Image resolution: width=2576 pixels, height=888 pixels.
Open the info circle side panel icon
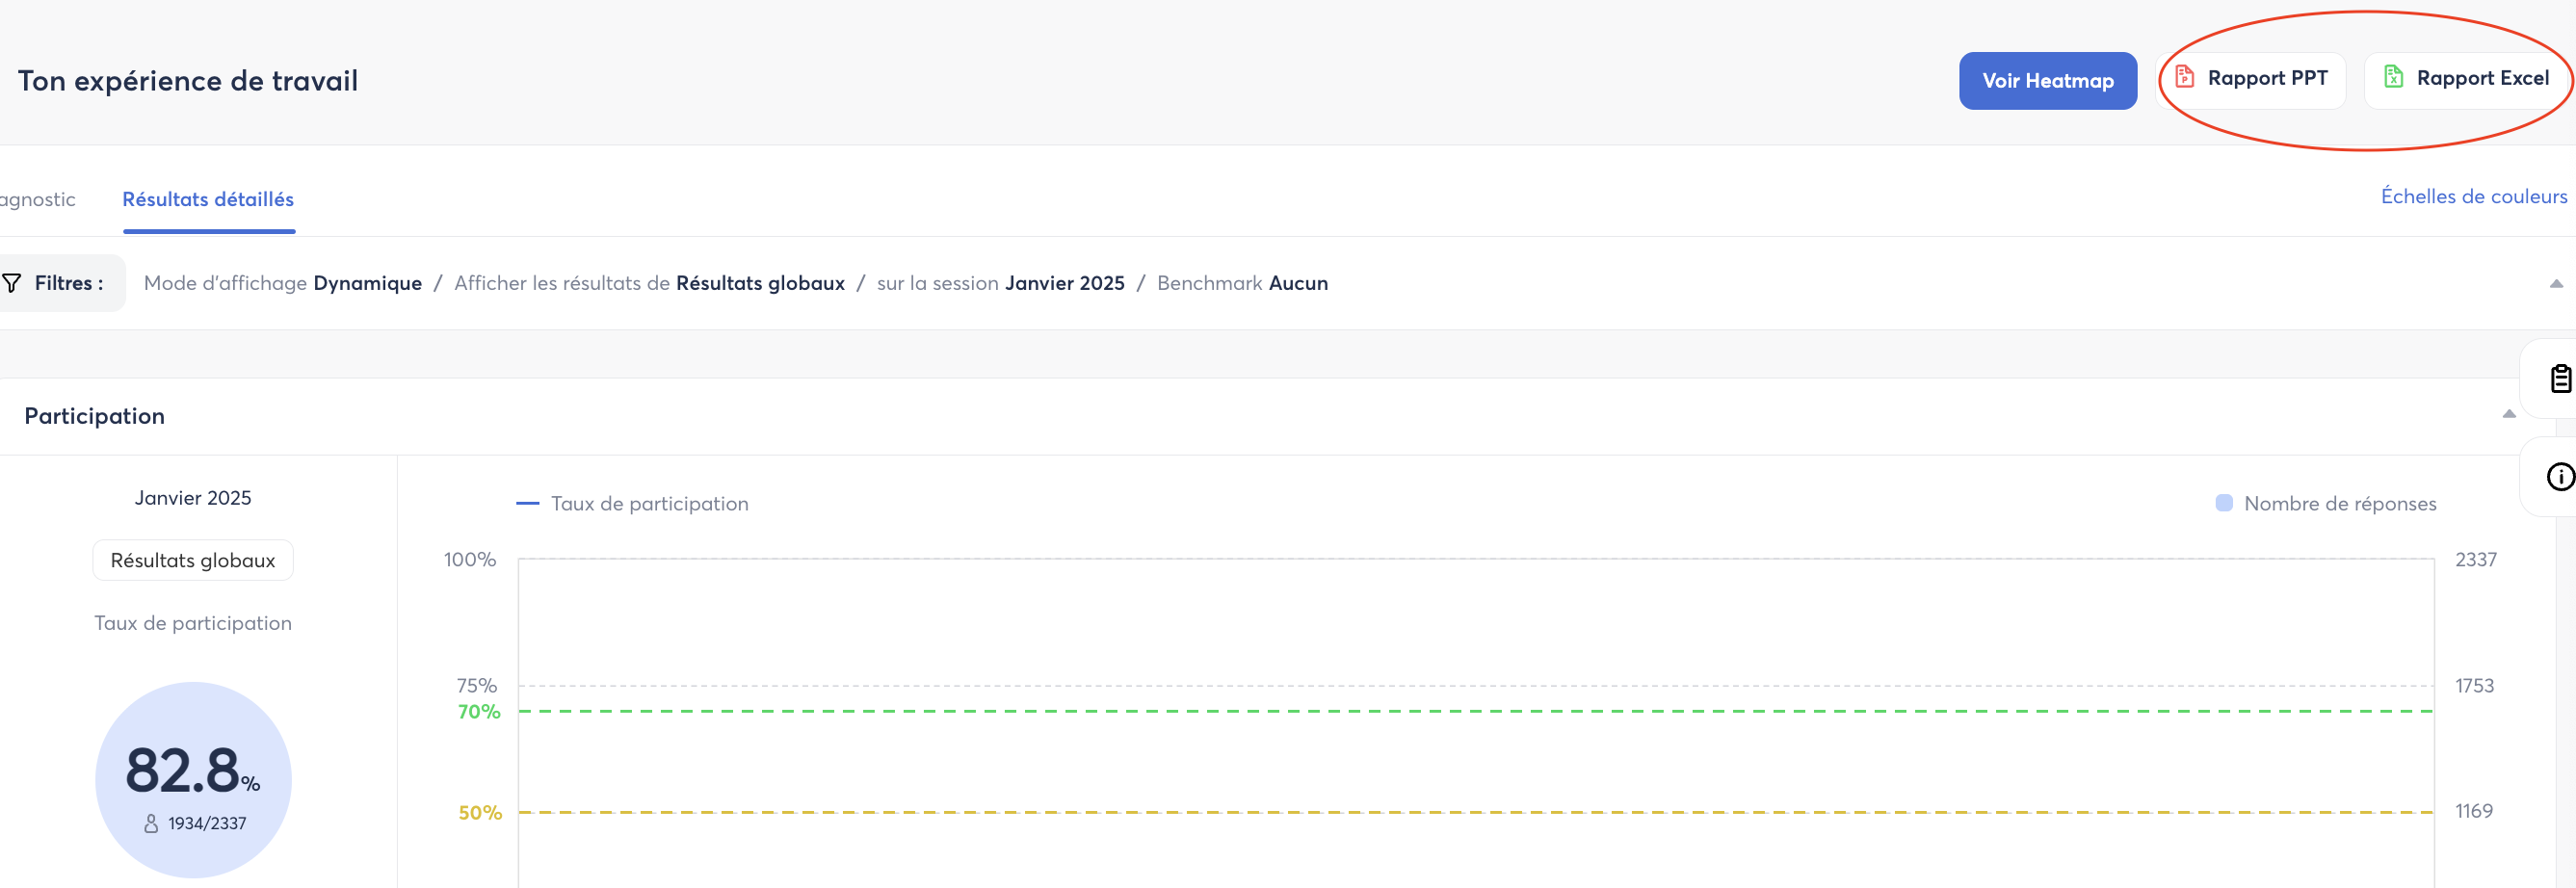point(2559,477)
